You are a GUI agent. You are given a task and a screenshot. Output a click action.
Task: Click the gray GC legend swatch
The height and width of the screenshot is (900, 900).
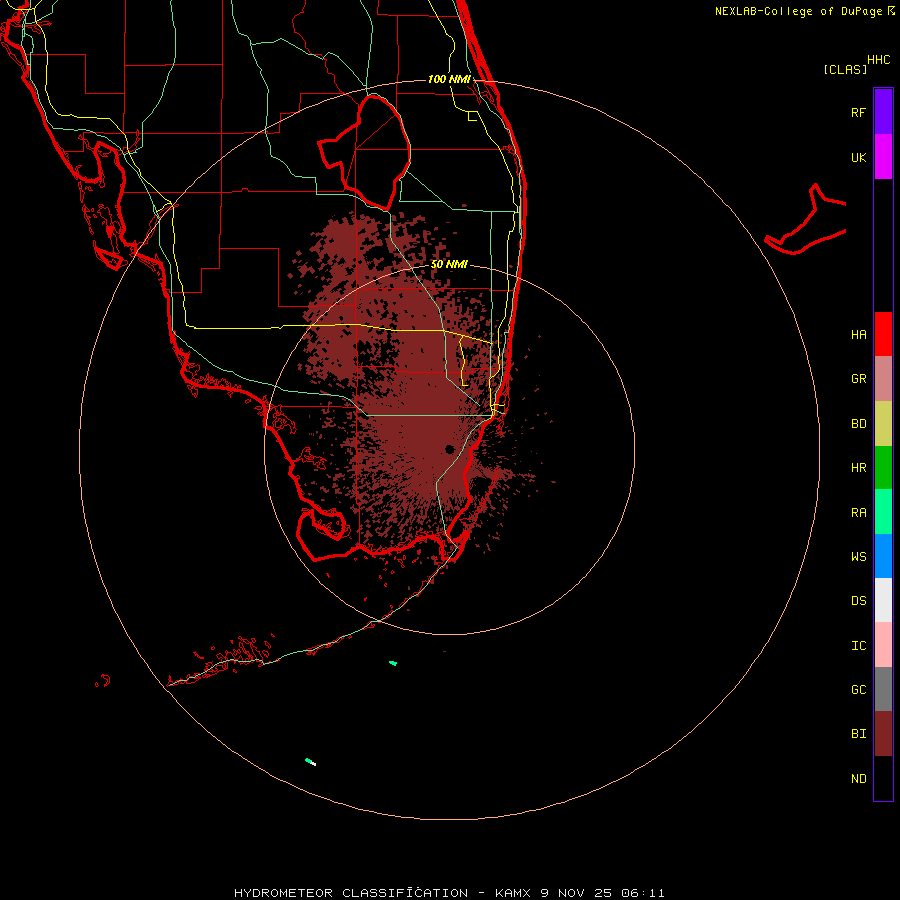point(883,689)
